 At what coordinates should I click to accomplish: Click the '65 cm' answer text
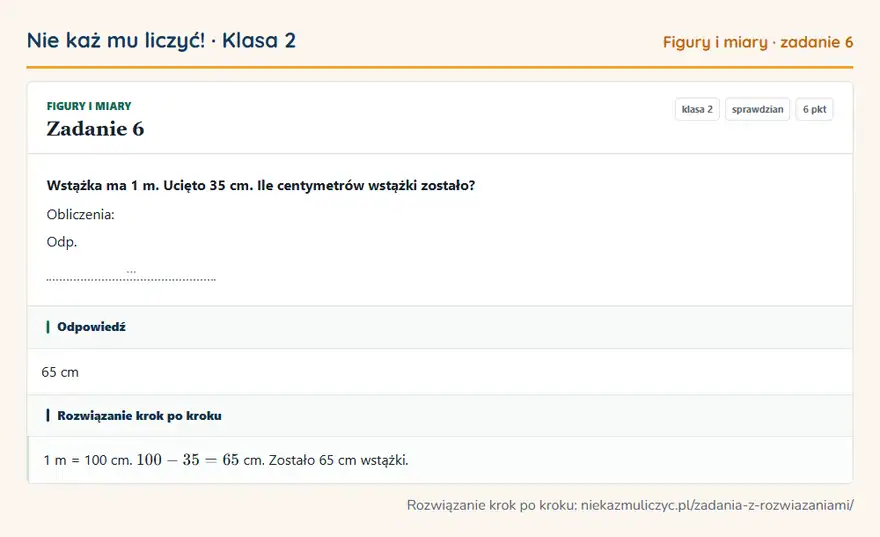[60, 372]
